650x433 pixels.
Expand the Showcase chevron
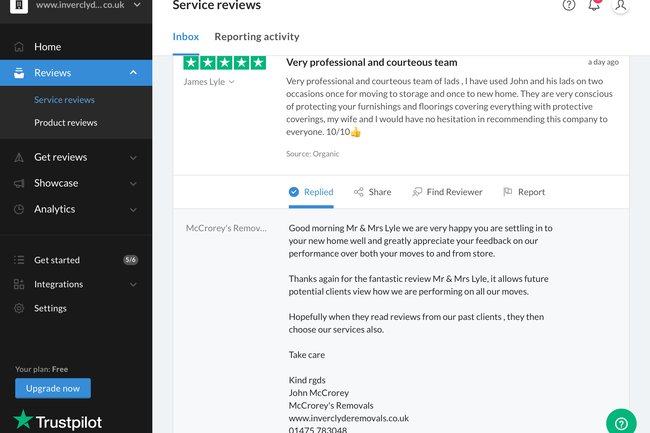coord(133,184)
